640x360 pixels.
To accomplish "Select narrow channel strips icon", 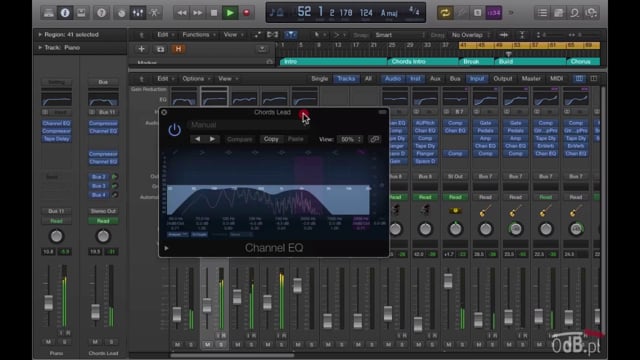I will [579, 78].
